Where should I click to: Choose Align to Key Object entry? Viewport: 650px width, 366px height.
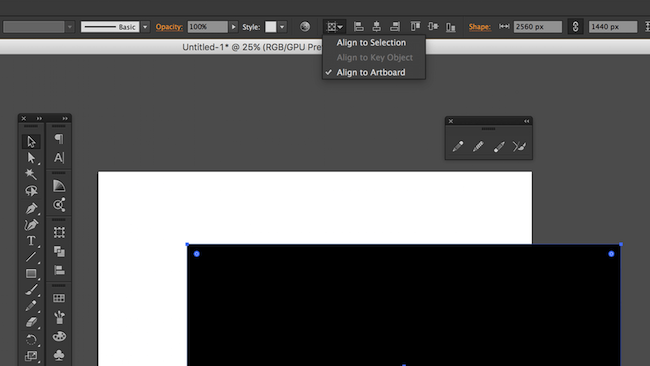tap(374, 57)
